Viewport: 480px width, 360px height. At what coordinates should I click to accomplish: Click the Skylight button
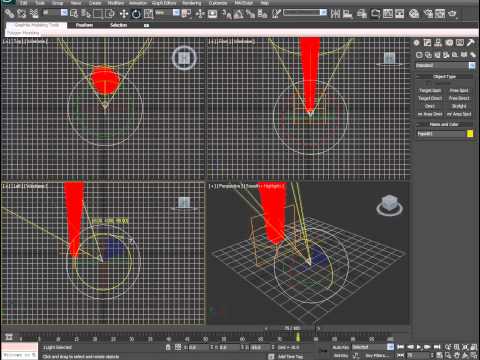click(459, 106)
